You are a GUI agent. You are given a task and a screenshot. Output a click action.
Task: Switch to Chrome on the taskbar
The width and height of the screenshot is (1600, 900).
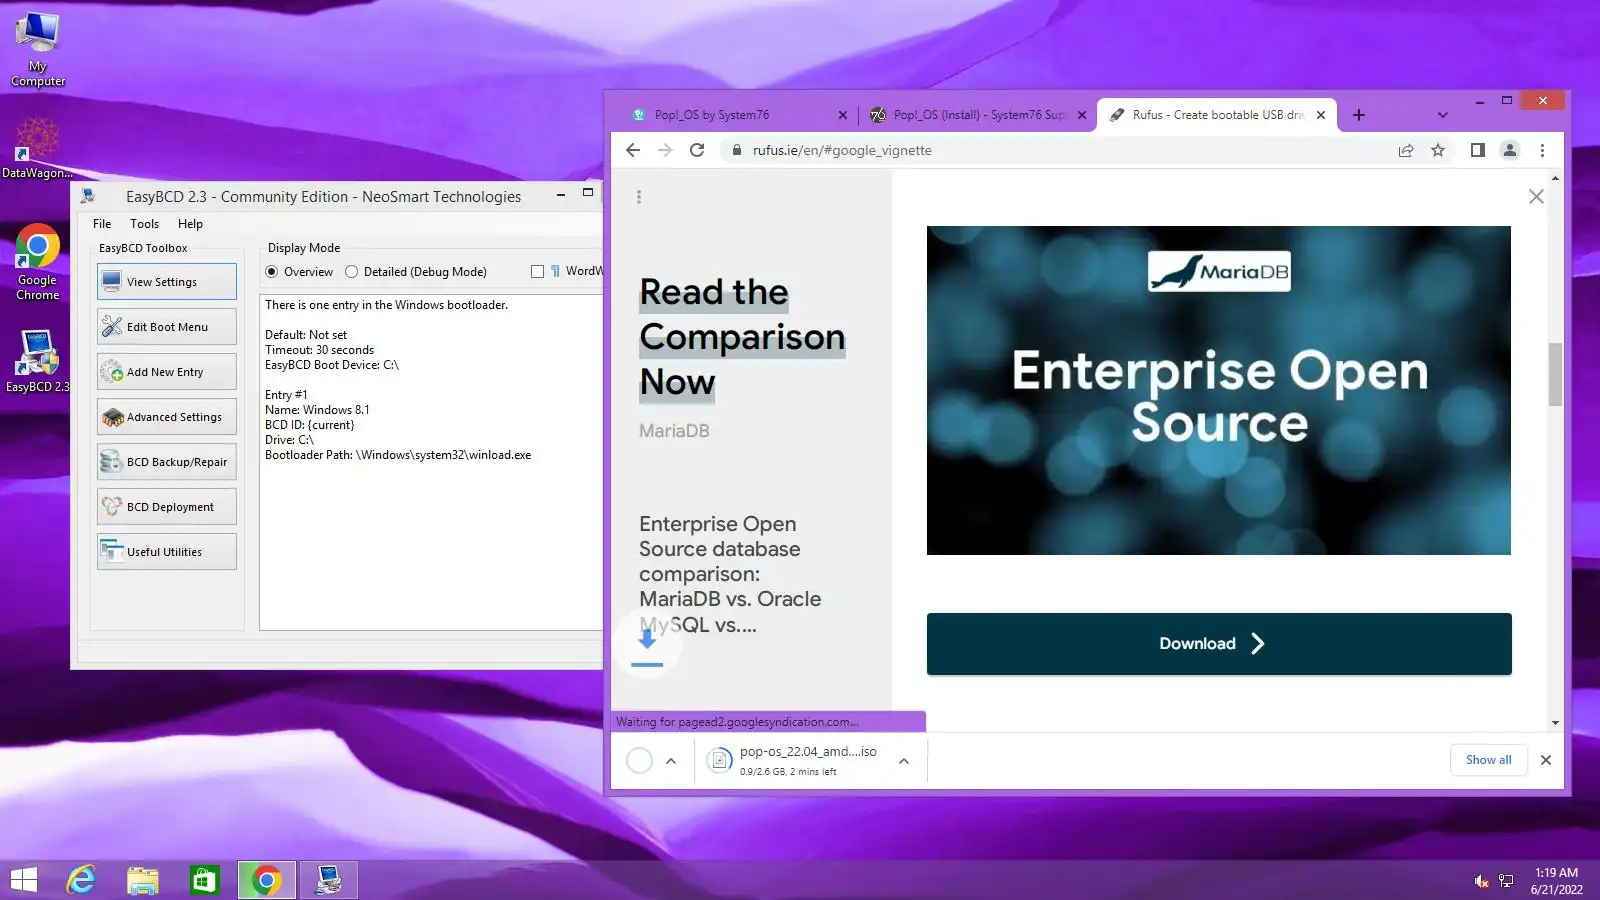click(266, 880)
